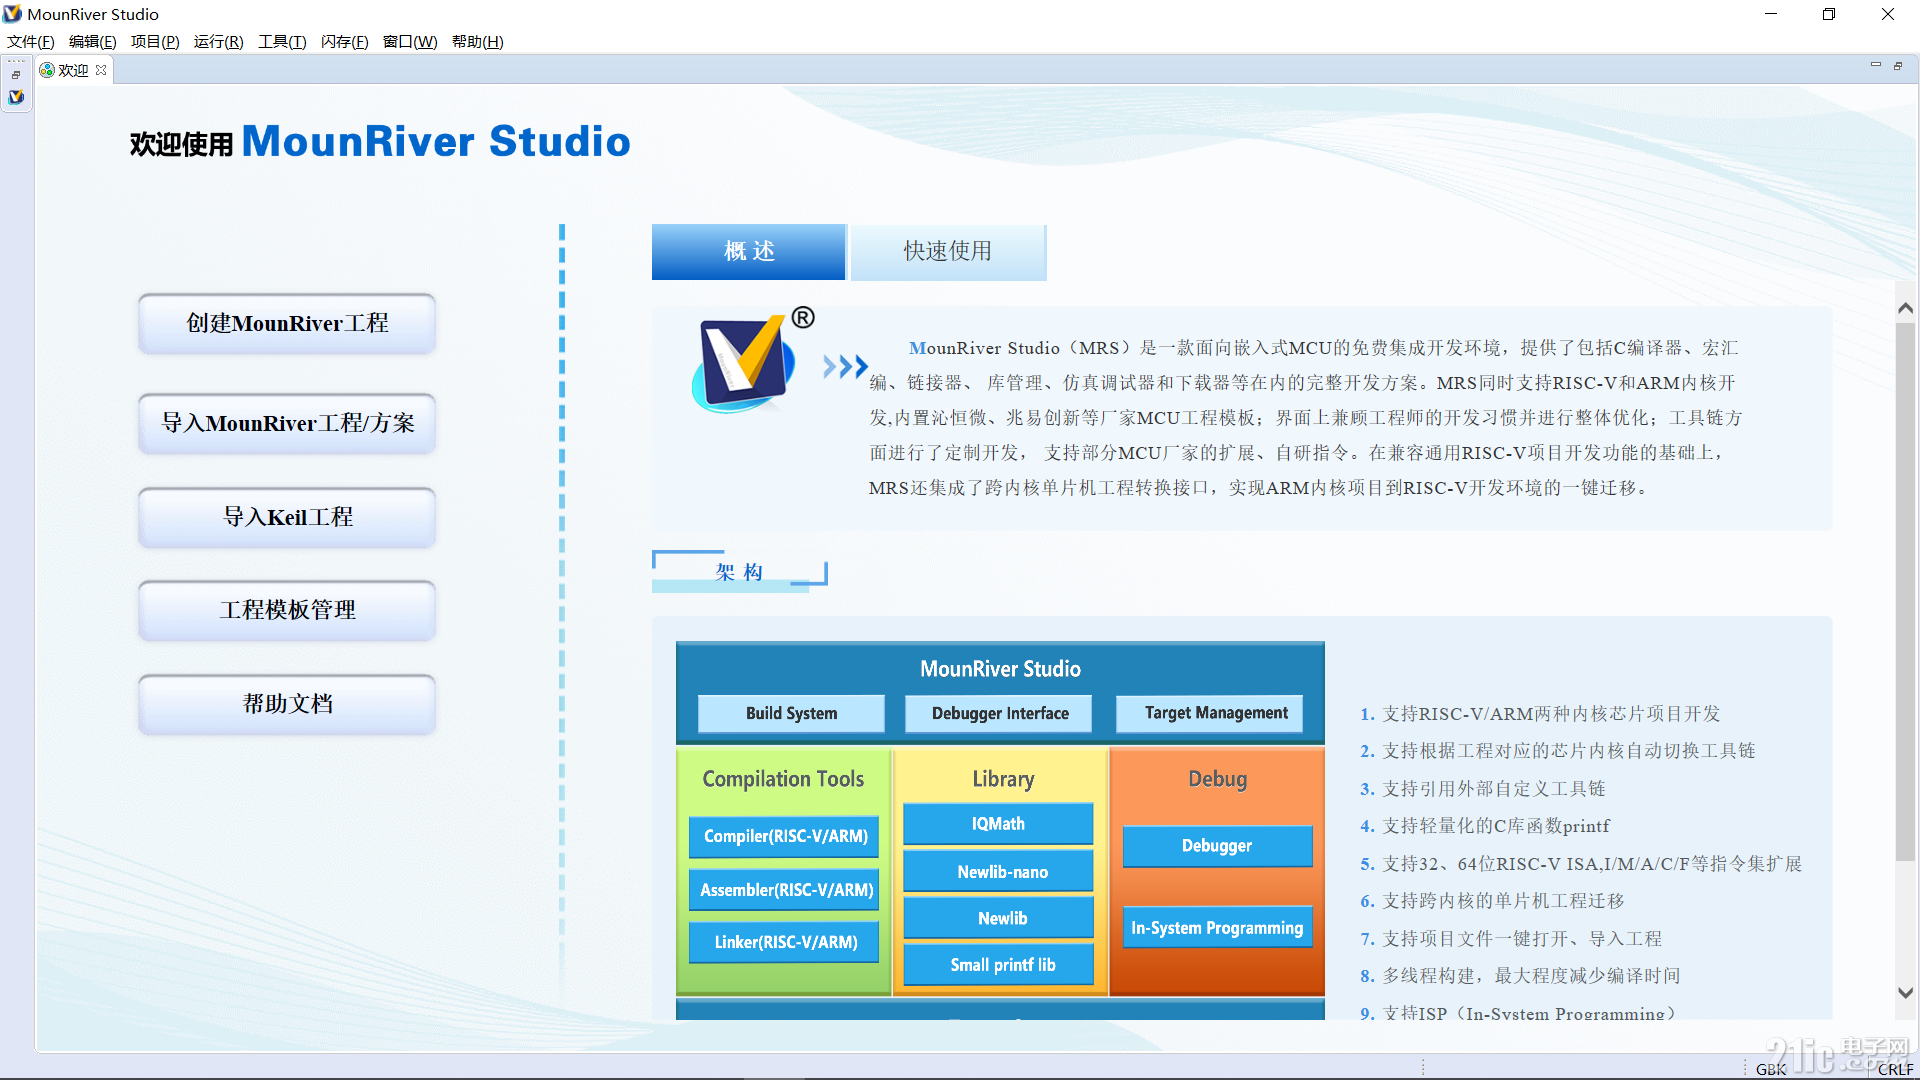The image size is (1920, 1080).
Task: Click Assembler(RISC-V/ARM) box
Action: tap(785, 889)
